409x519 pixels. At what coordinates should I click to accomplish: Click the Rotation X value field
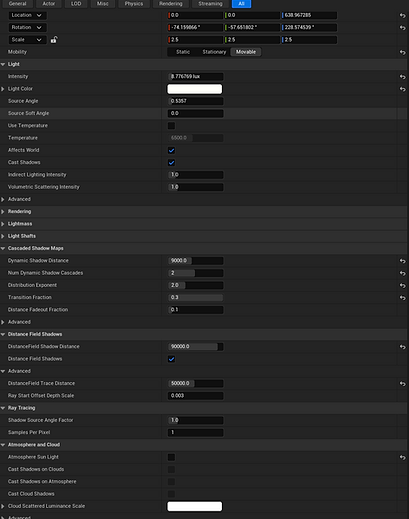(195, 27)
